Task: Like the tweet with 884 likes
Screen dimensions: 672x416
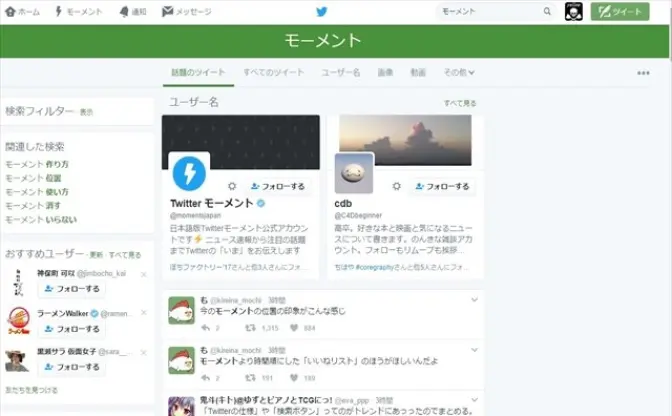Action: [294, 328]
